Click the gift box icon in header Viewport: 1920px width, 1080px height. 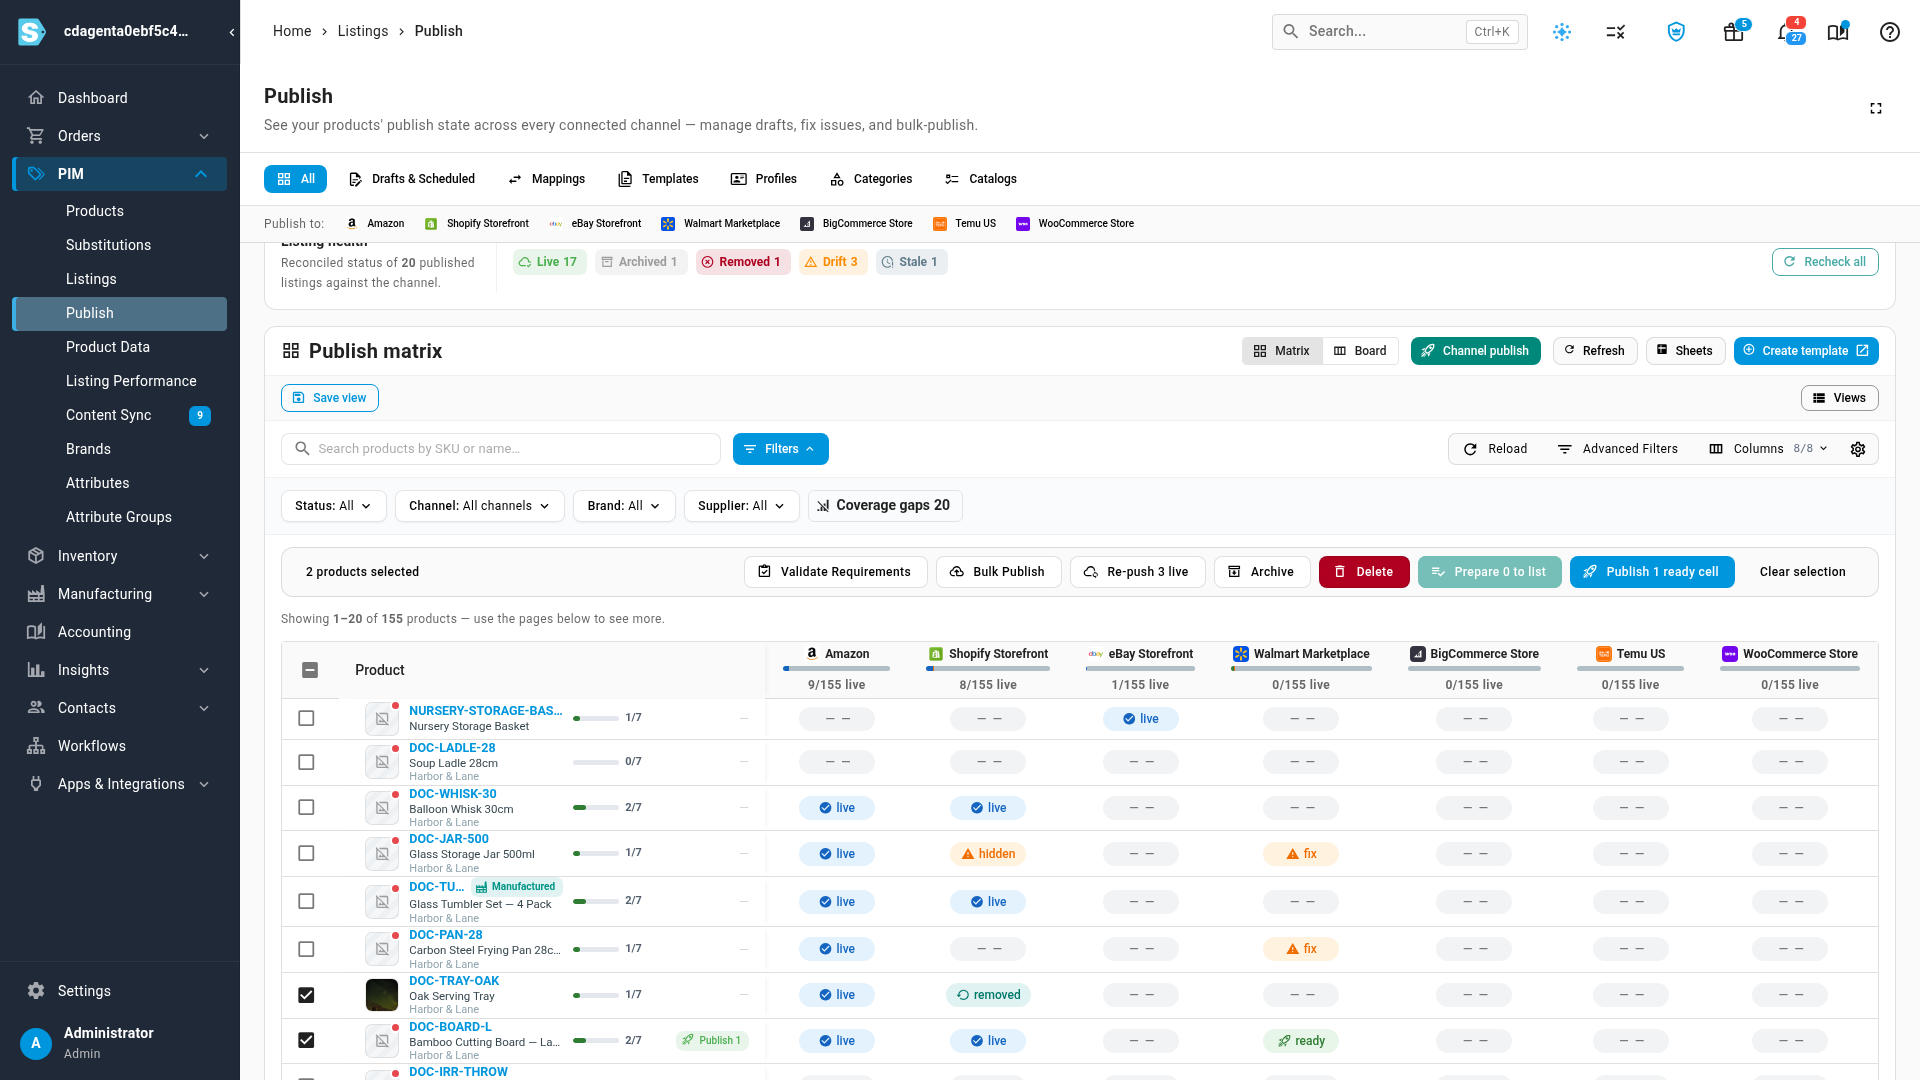1733,32
